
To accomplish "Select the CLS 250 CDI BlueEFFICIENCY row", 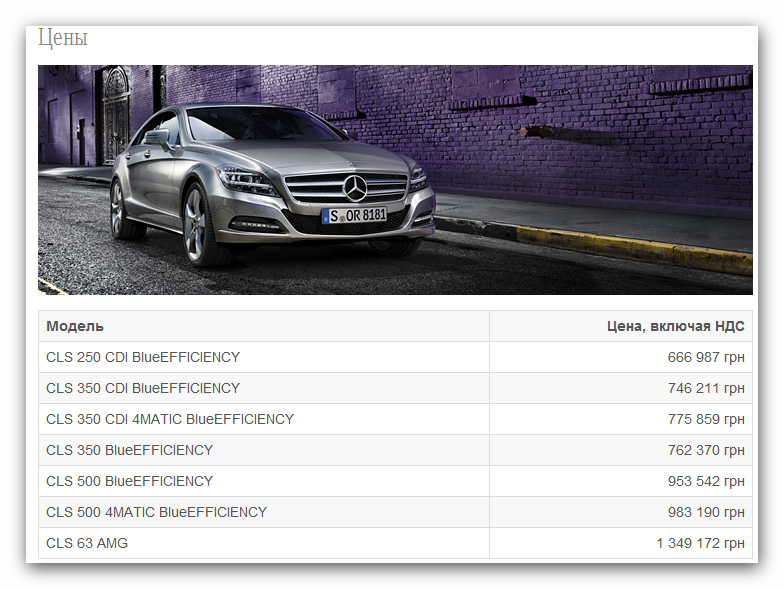I will pos(395,357).
